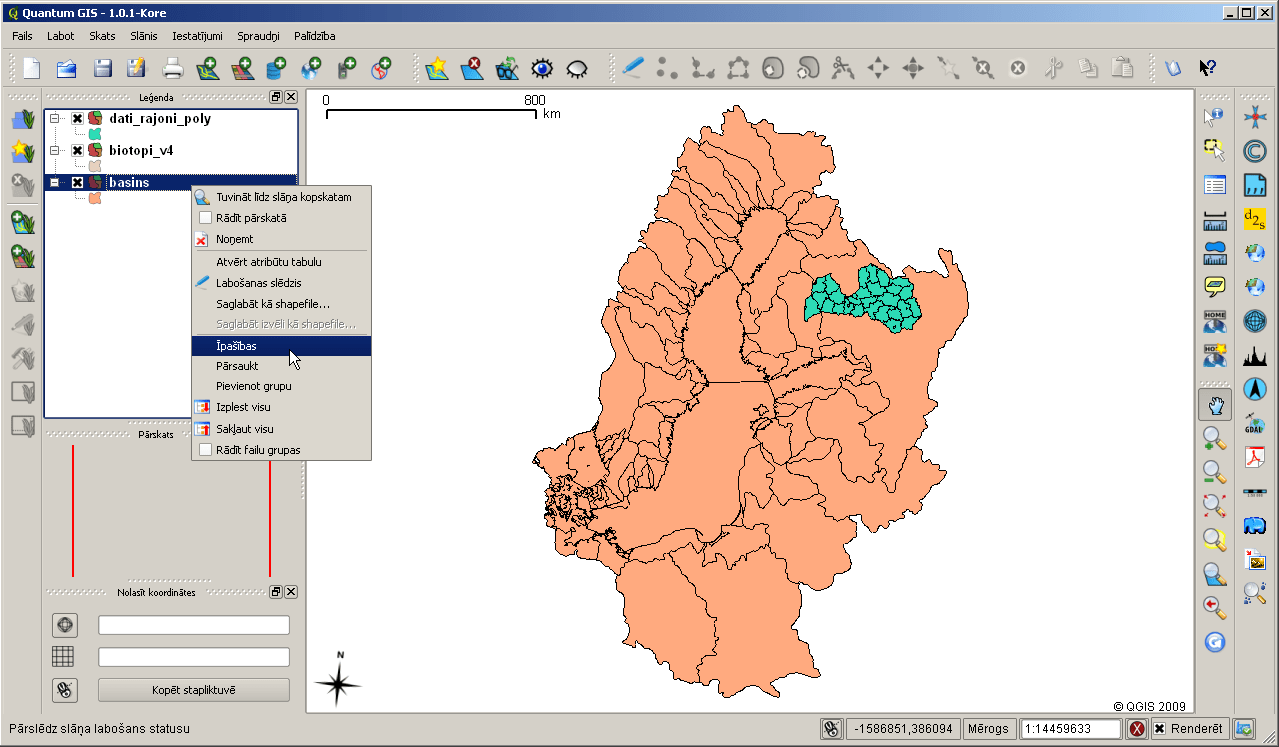
Task: Open the Slānis menu
Action: pyautogui.click(x=144, y=36)
